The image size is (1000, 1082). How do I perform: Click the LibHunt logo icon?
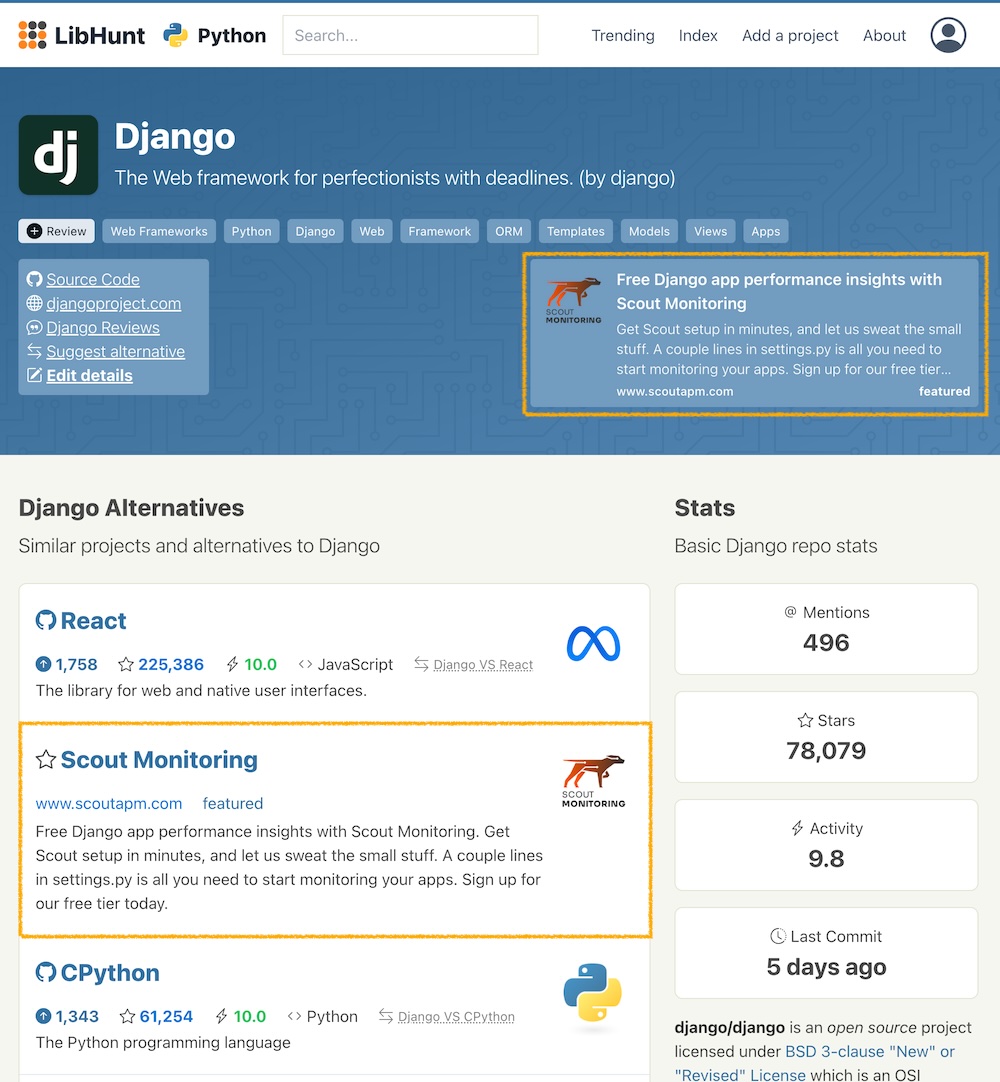click(x=33, y=35)
